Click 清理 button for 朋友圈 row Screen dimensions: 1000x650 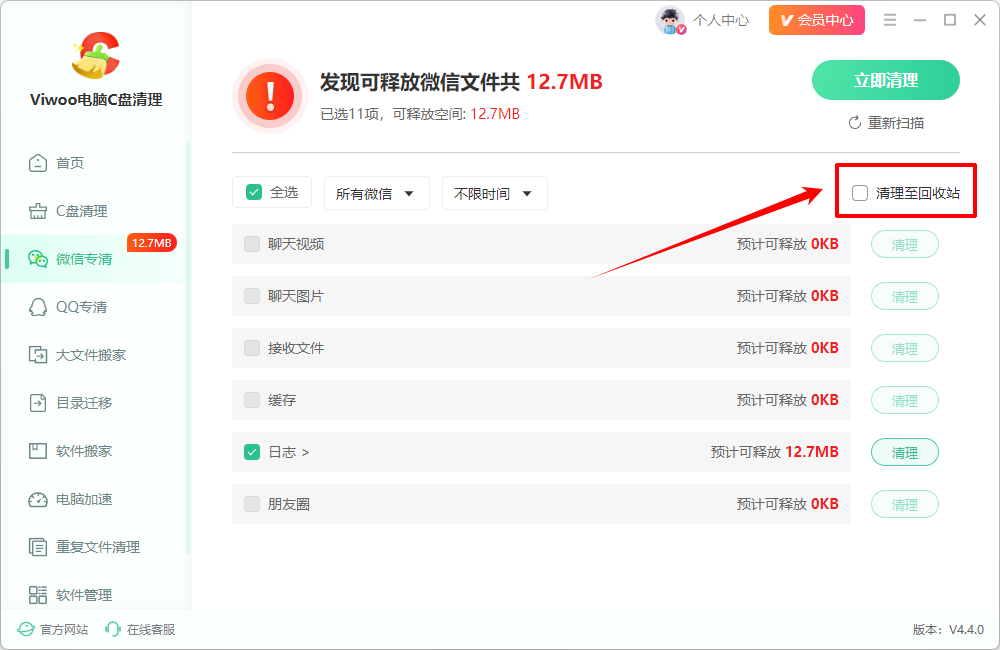click(905, 505)
